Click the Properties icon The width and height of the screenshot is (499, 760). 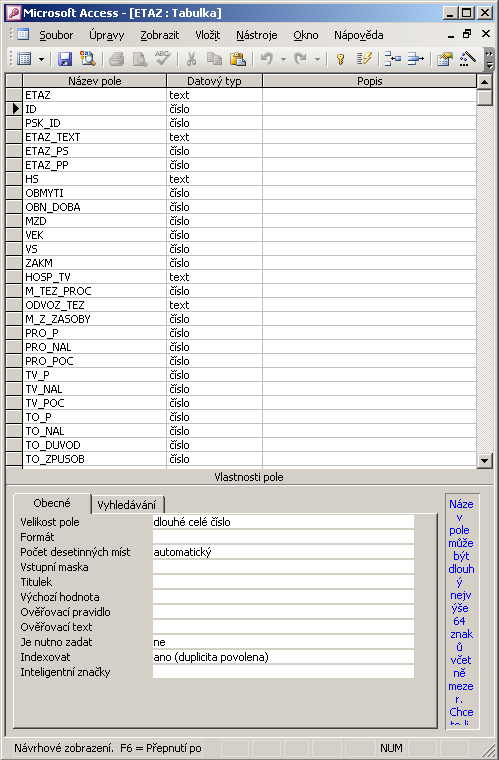pyautogui.click(x=444, y=59)
